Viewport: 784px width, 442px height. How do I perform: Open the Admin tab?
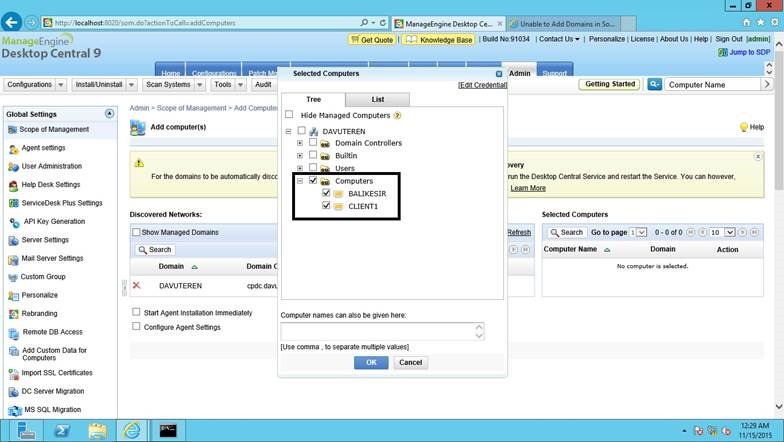(520, 73)
